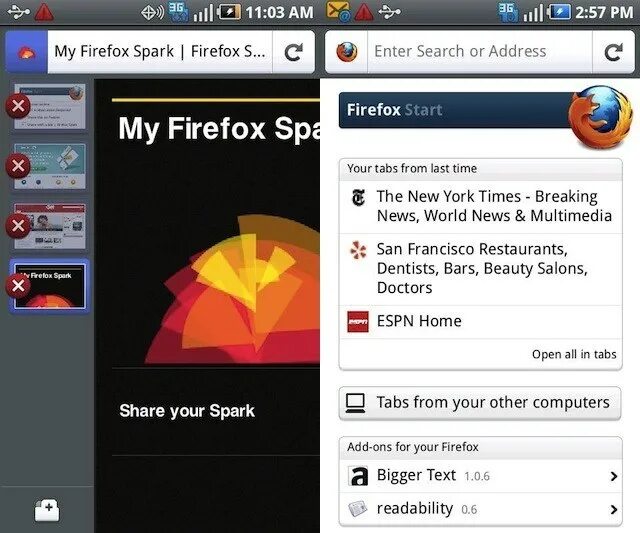
Task: Tap the ESPN favicon
Action: click(x=358, y=322)
